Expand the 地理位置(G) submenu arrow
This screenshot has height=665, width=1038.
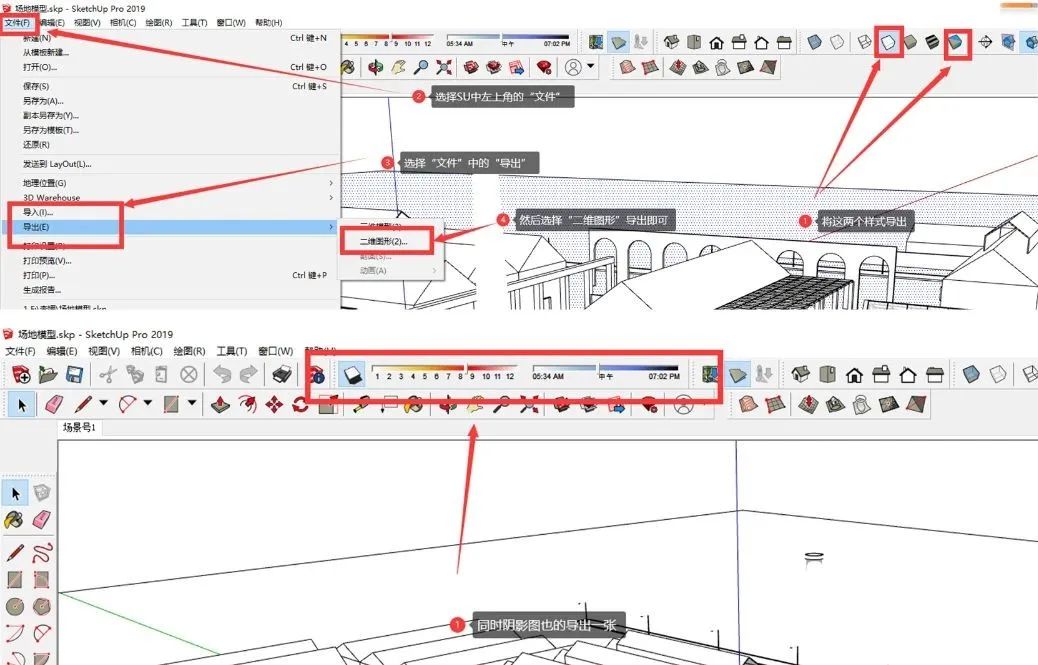(x=331, y=183)
